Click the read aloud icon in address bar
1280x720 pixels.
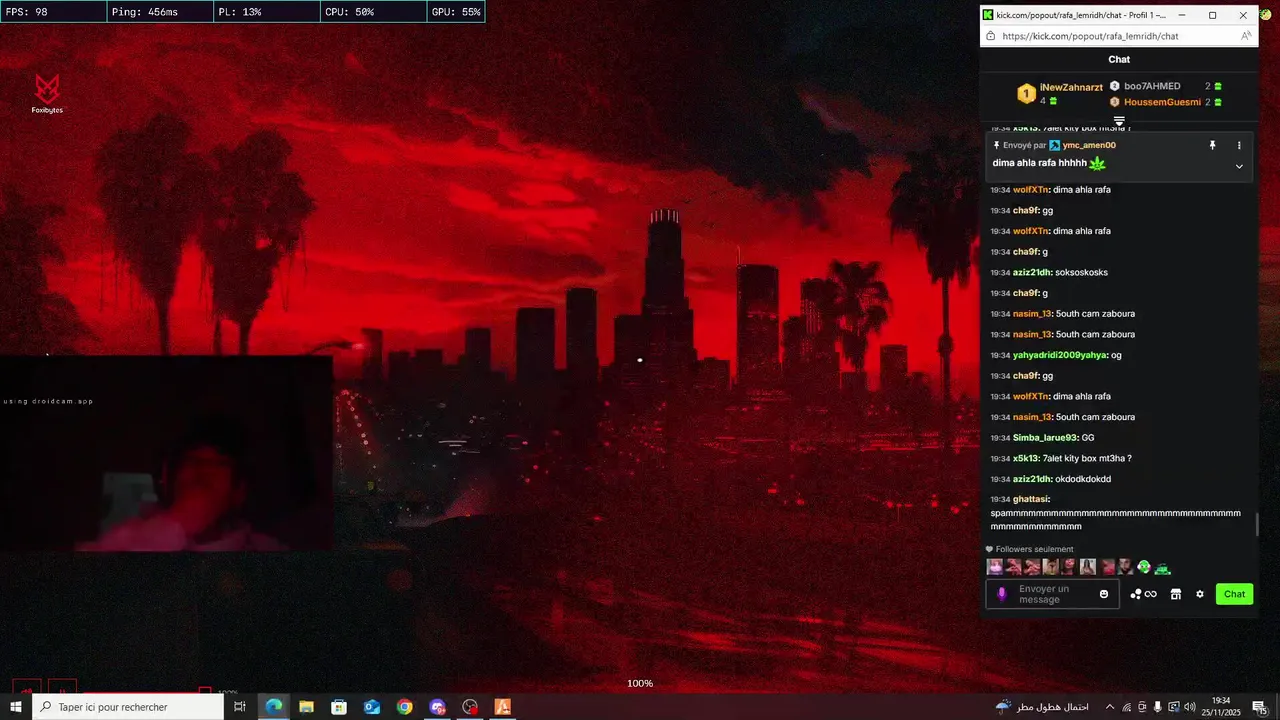1246,36
